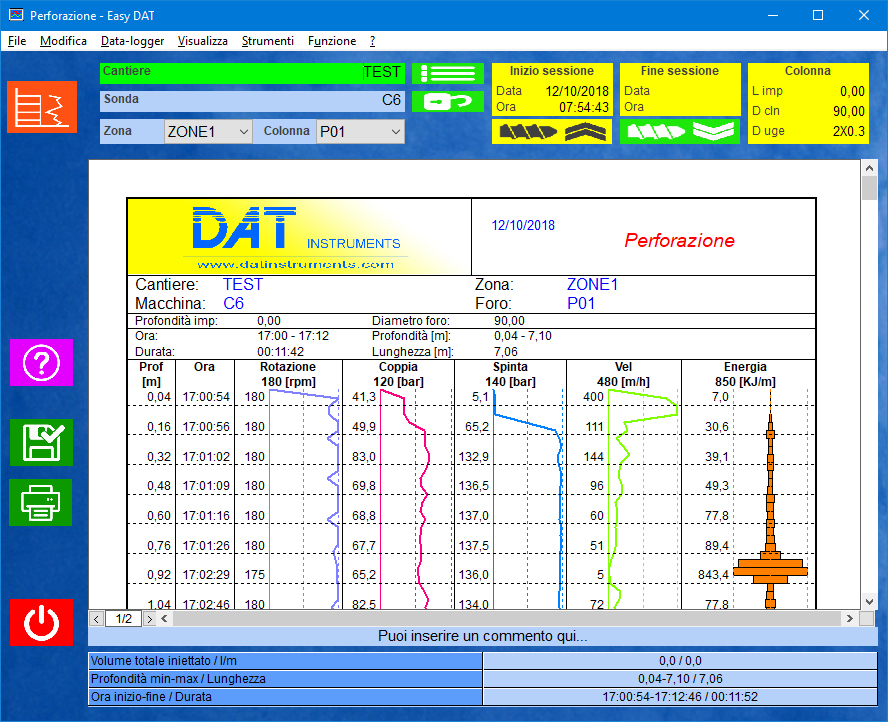888x722 pixels.
Task: Save the report with the green save icon
Action: (41, 443)
